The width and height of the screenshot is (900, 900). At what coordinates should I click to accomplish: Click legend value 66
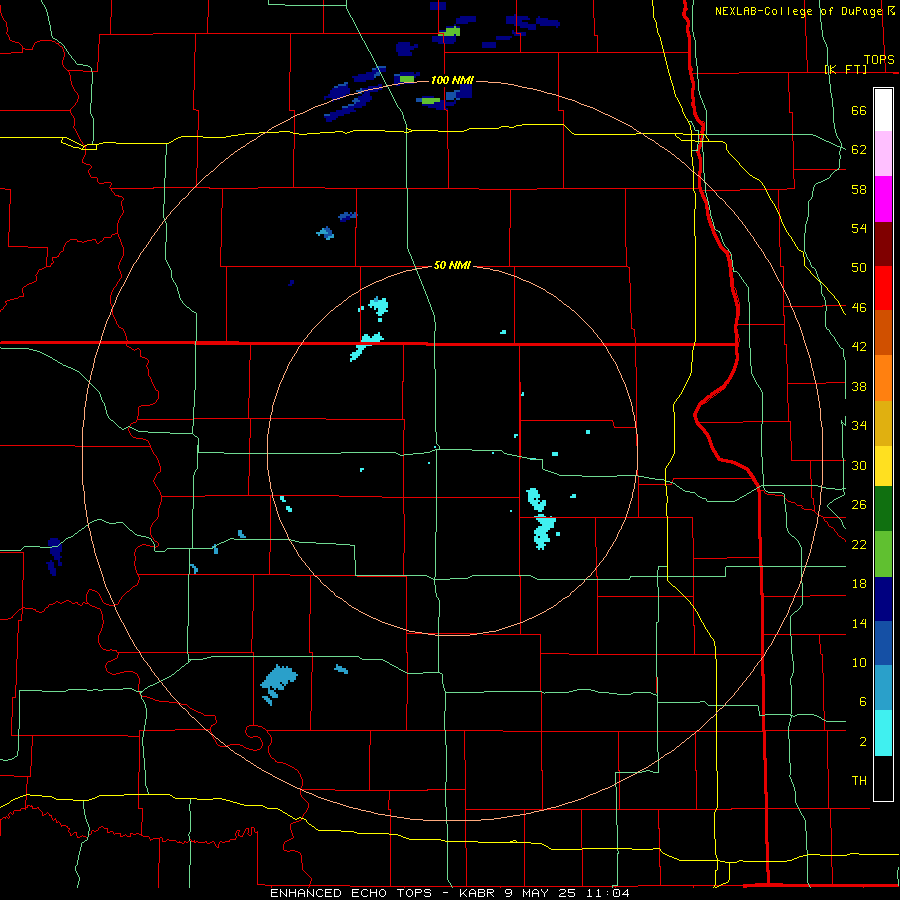(x=859, y=111)
